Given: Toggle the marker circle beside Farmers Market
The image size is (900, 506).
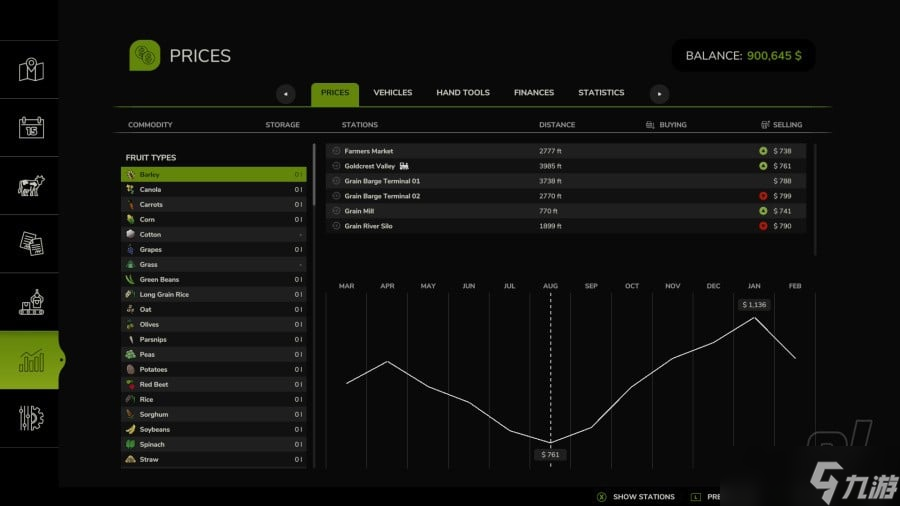Looking at the screenshot, I should 336,151.
